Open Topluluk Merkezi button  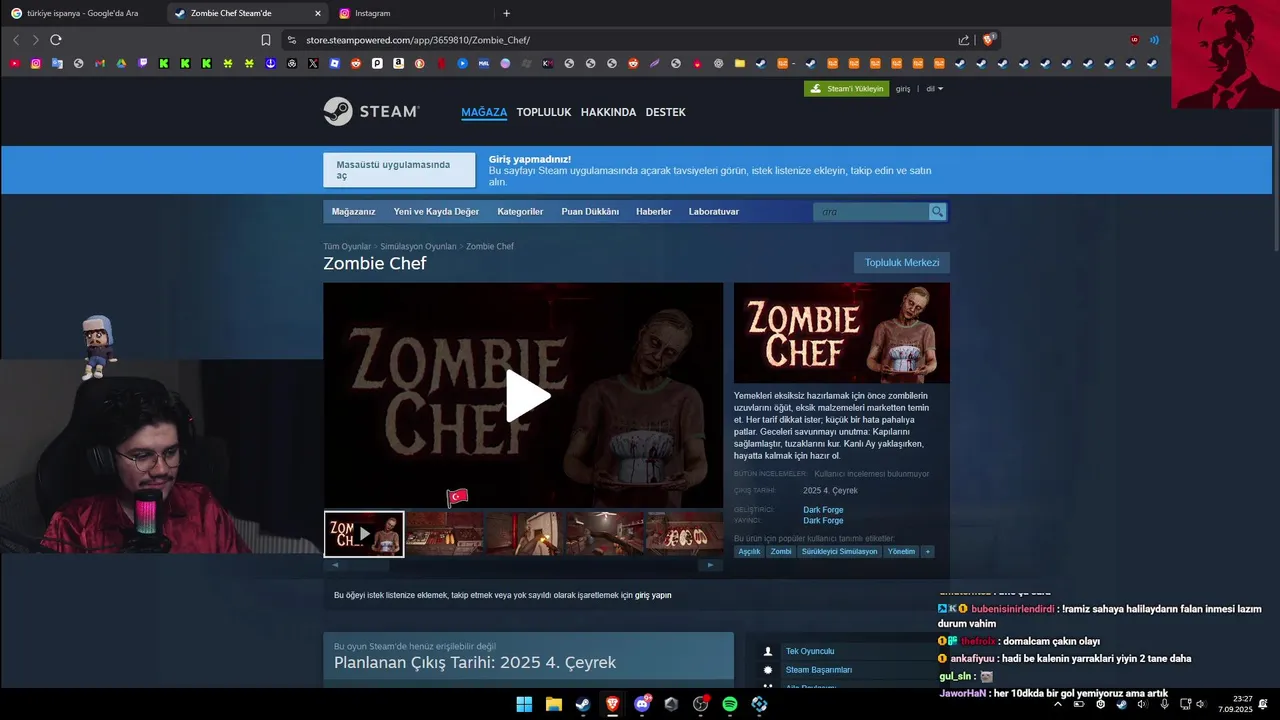pos(902,263)
